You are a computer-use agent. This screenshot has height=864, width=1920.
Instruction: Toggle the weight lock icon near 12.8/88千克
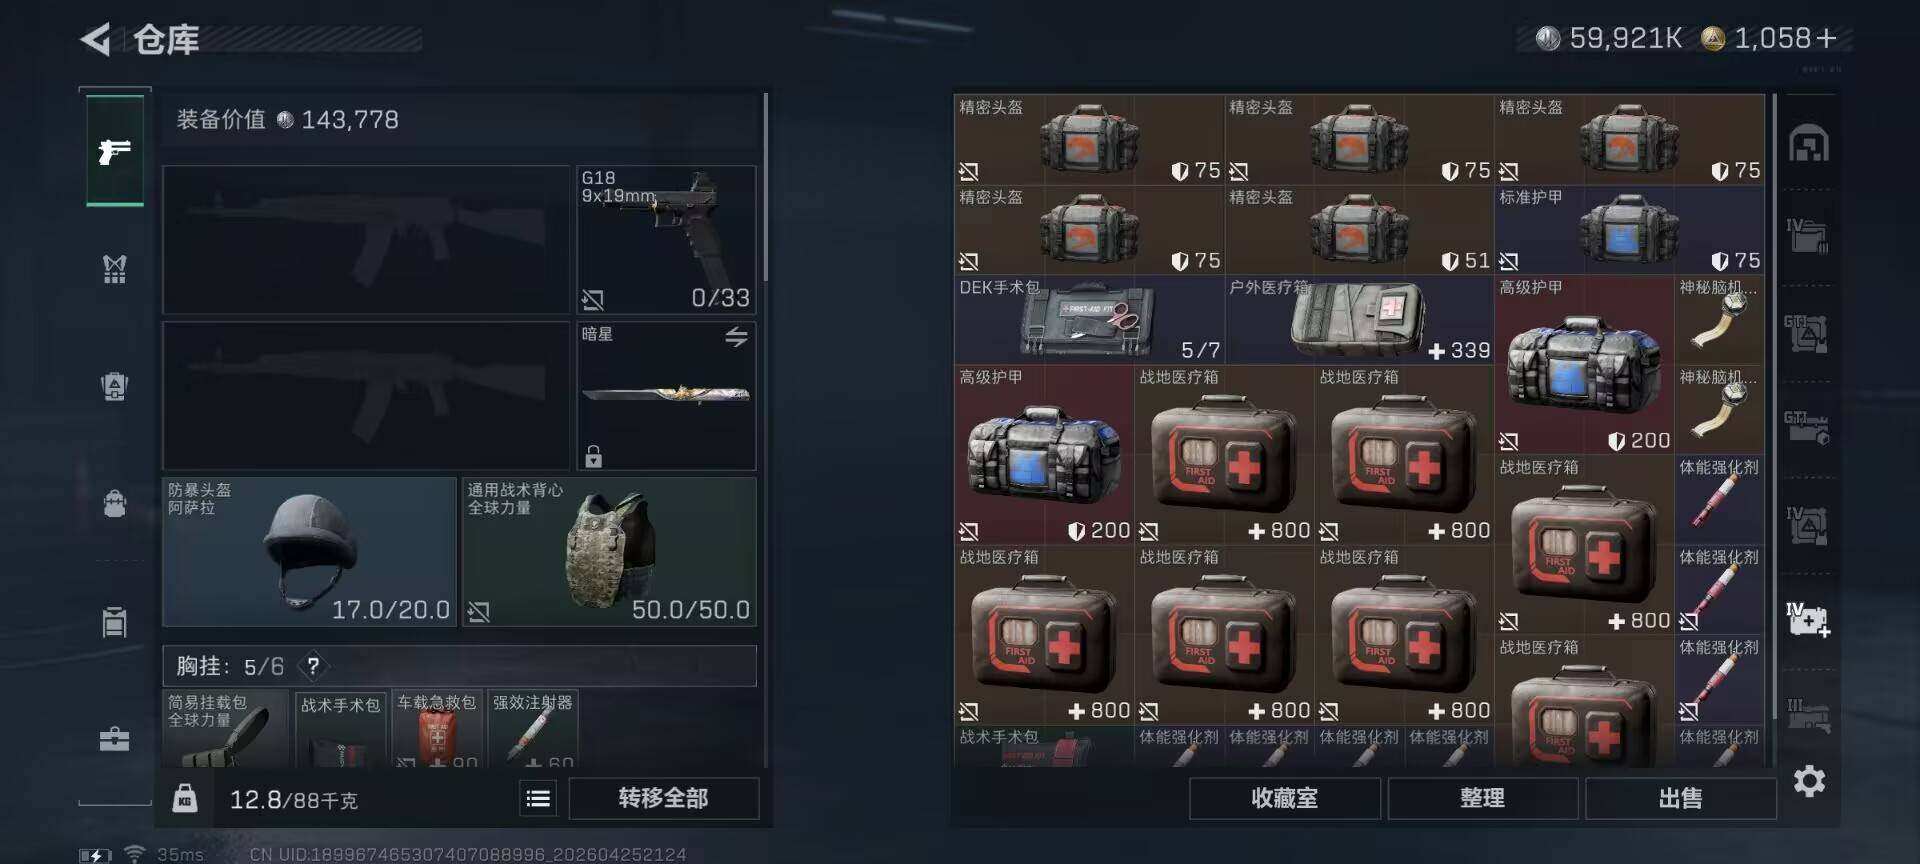click(x=185, y=798)
